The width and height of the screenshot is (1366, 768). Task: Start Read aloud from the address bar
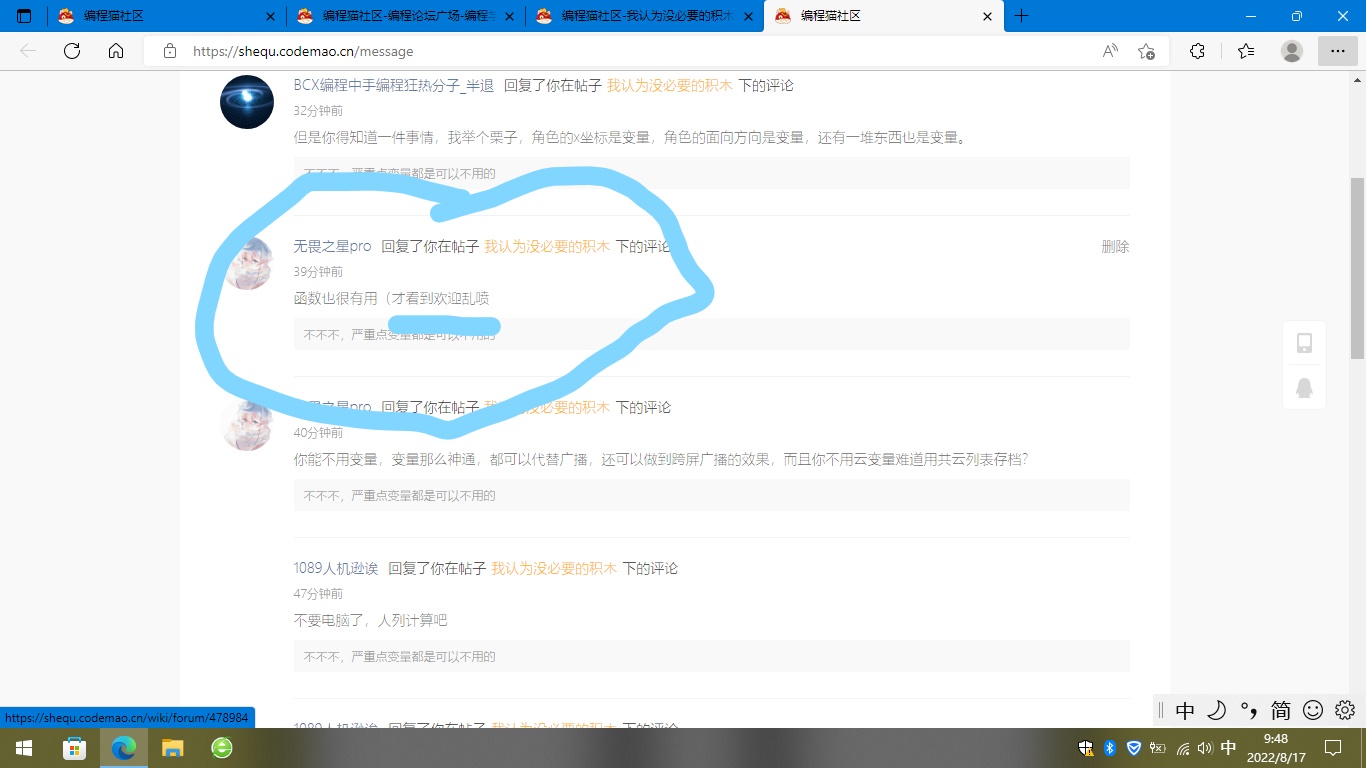(x=1110, y=51)
